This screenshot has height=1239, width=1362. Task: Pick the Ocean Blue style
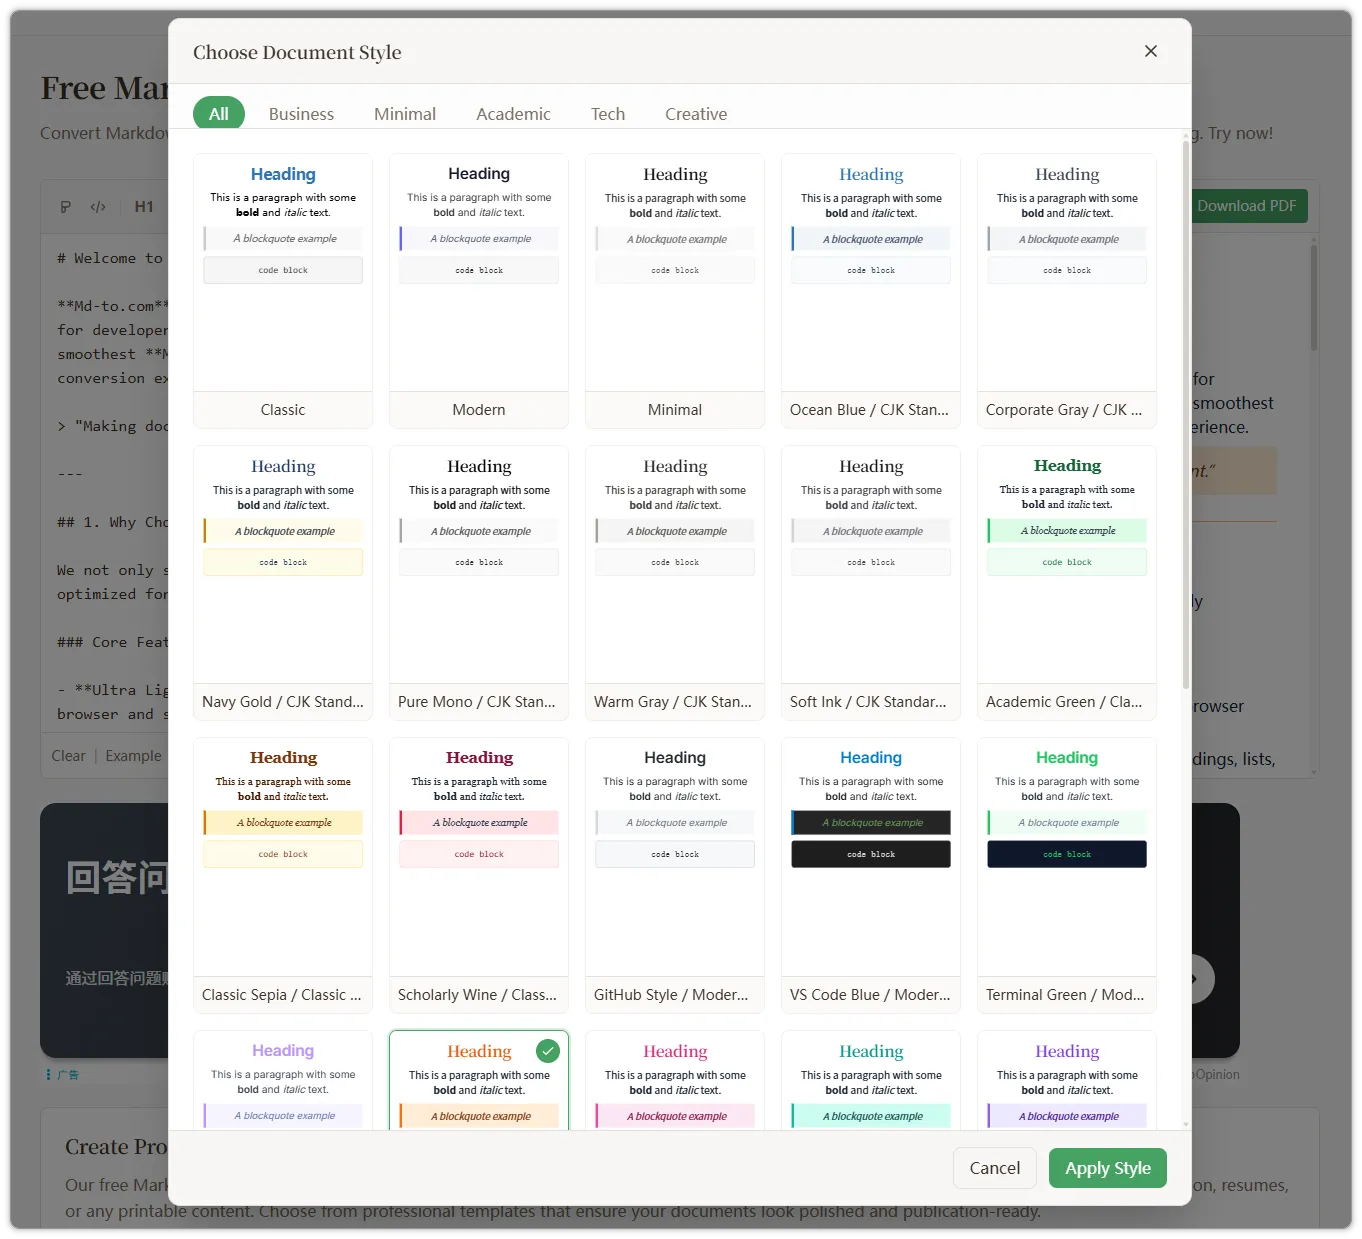click(x=870, y=290)
